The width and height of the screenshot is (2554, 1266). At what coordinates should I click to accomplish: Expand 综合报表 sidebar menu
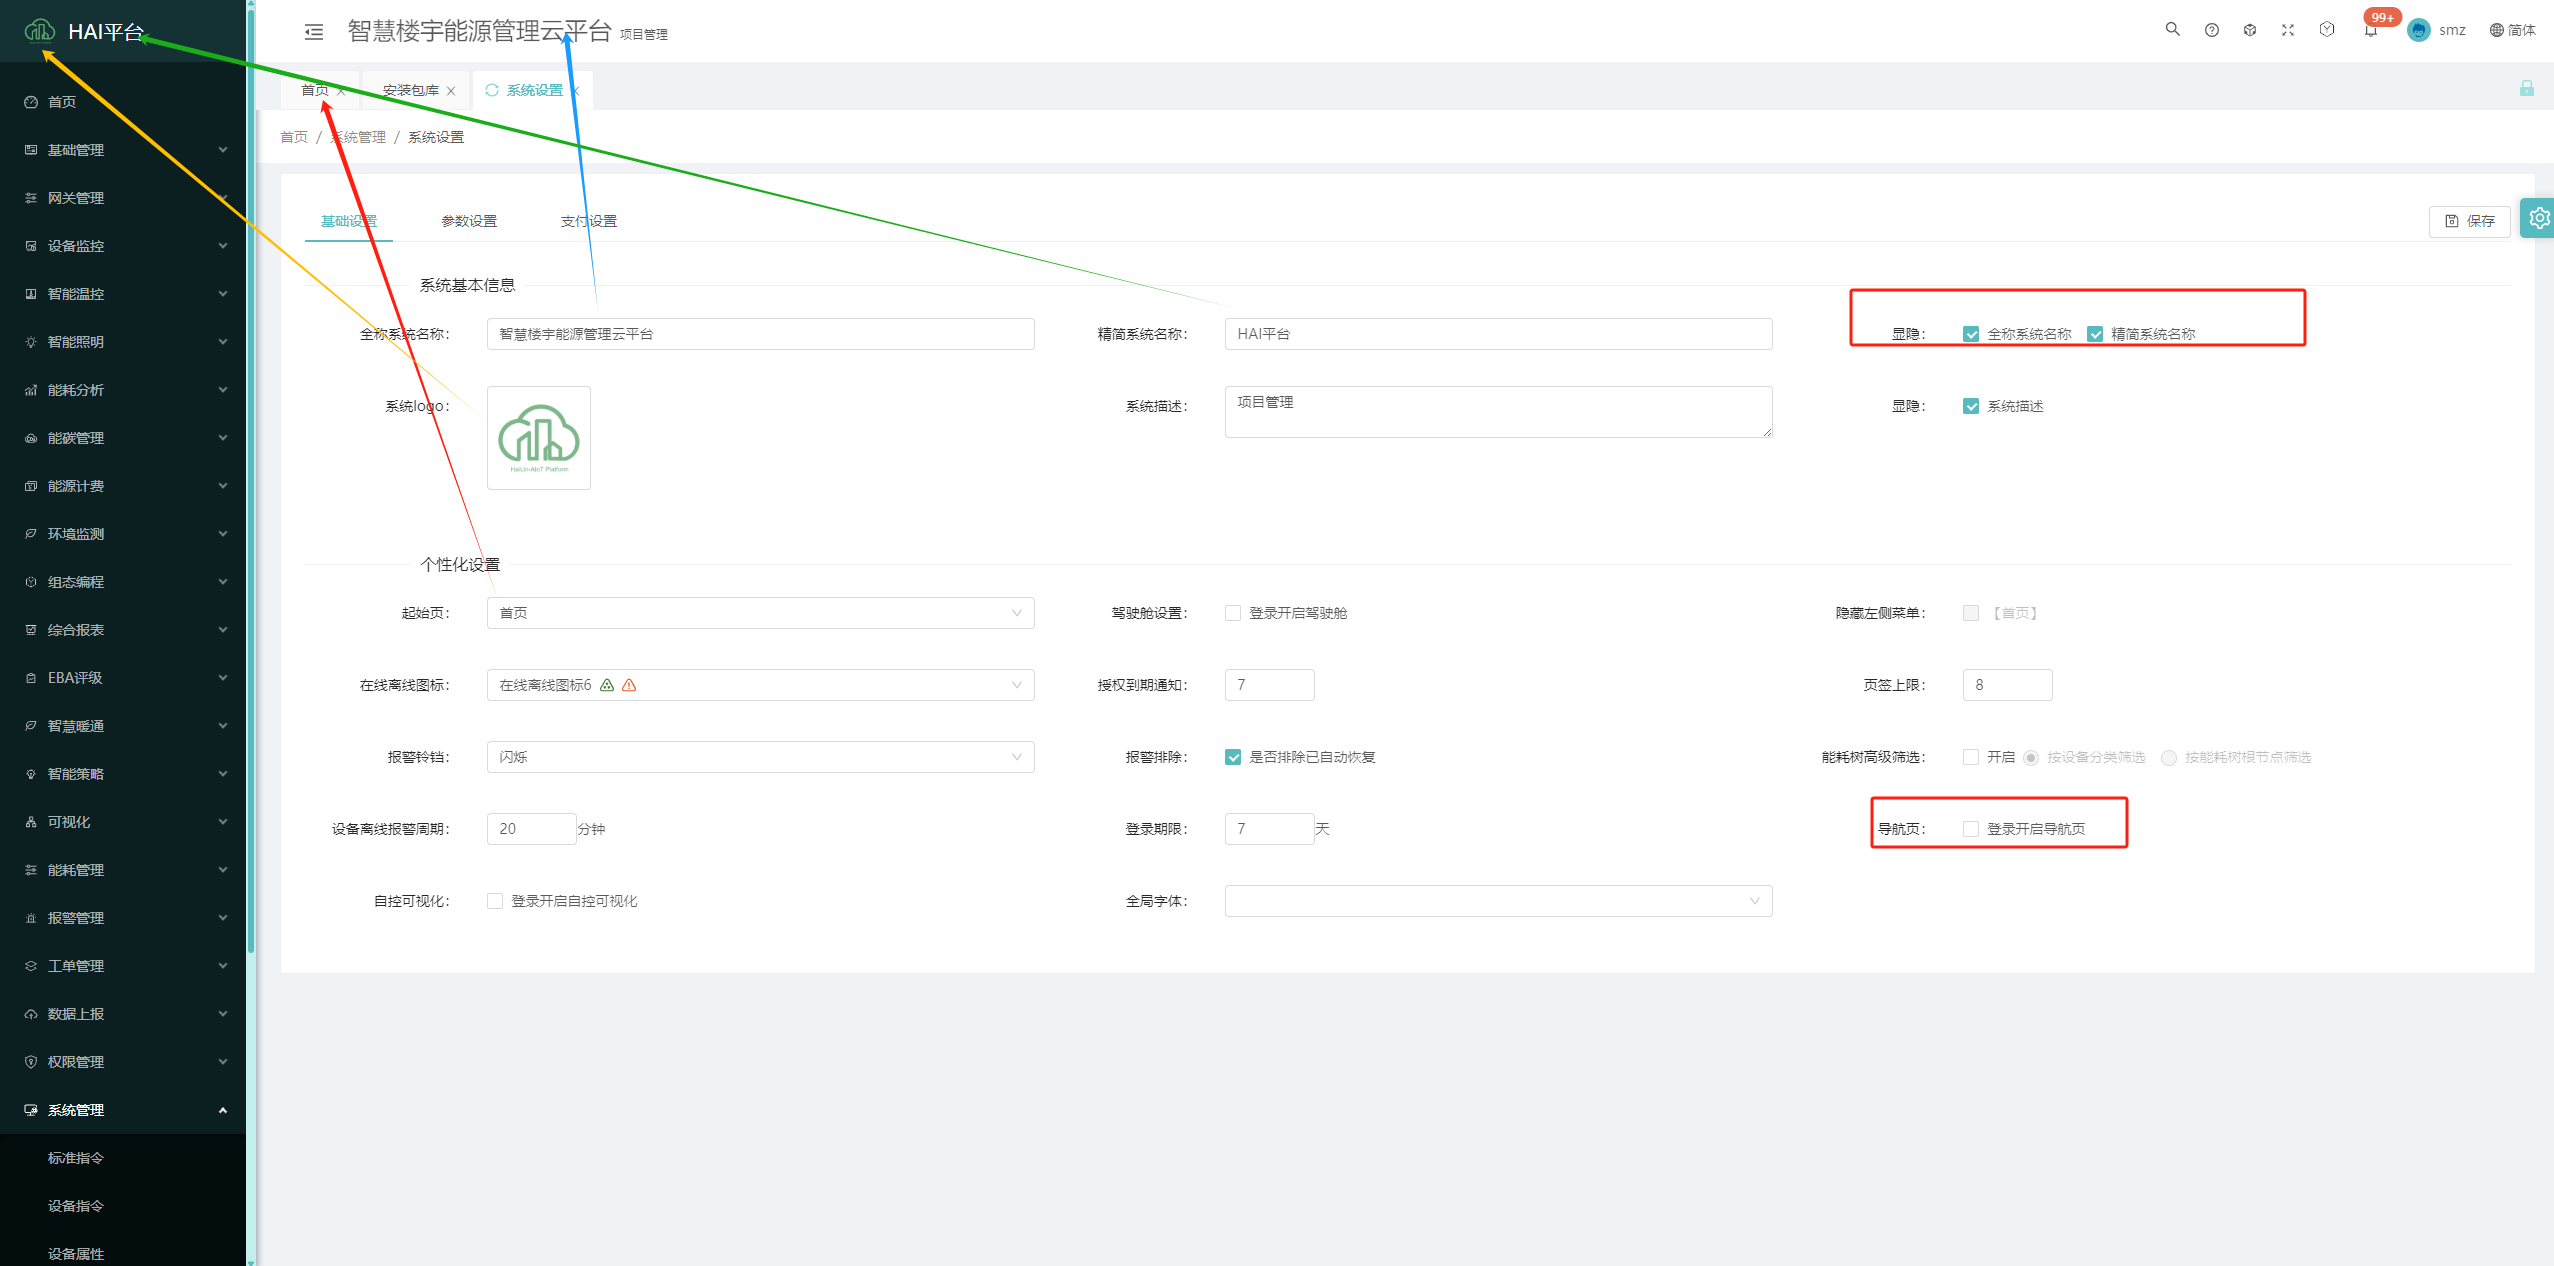click(123, 630)
